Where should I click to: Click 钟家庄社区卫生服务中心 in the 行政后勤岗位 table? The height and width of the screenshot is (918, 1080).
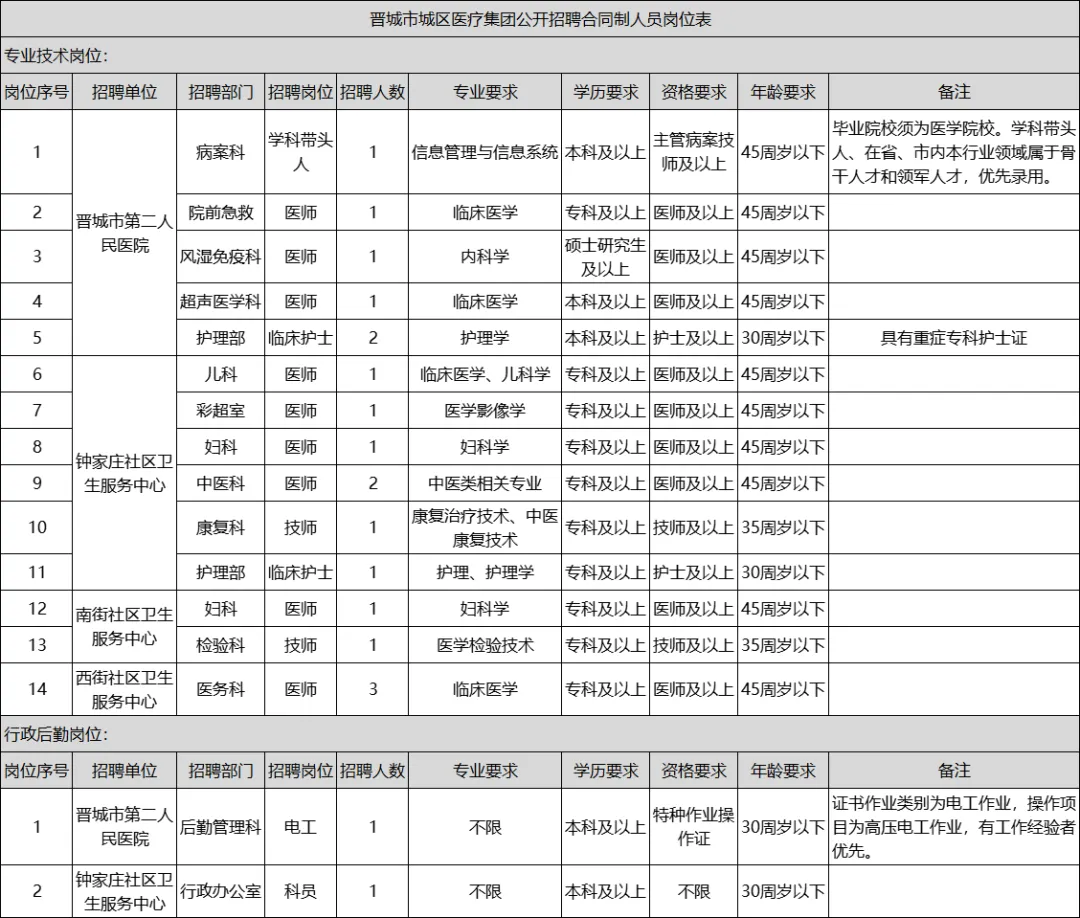click(x=124, y=891)
